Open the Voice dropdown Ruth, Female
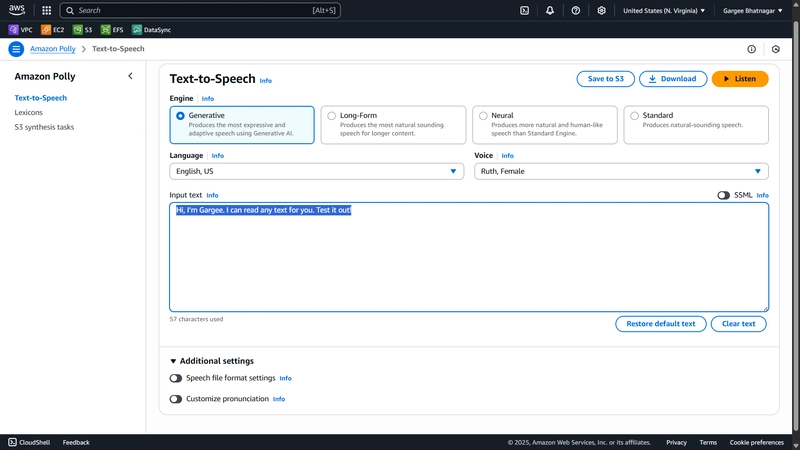800x450 pixels. (621, 171)
